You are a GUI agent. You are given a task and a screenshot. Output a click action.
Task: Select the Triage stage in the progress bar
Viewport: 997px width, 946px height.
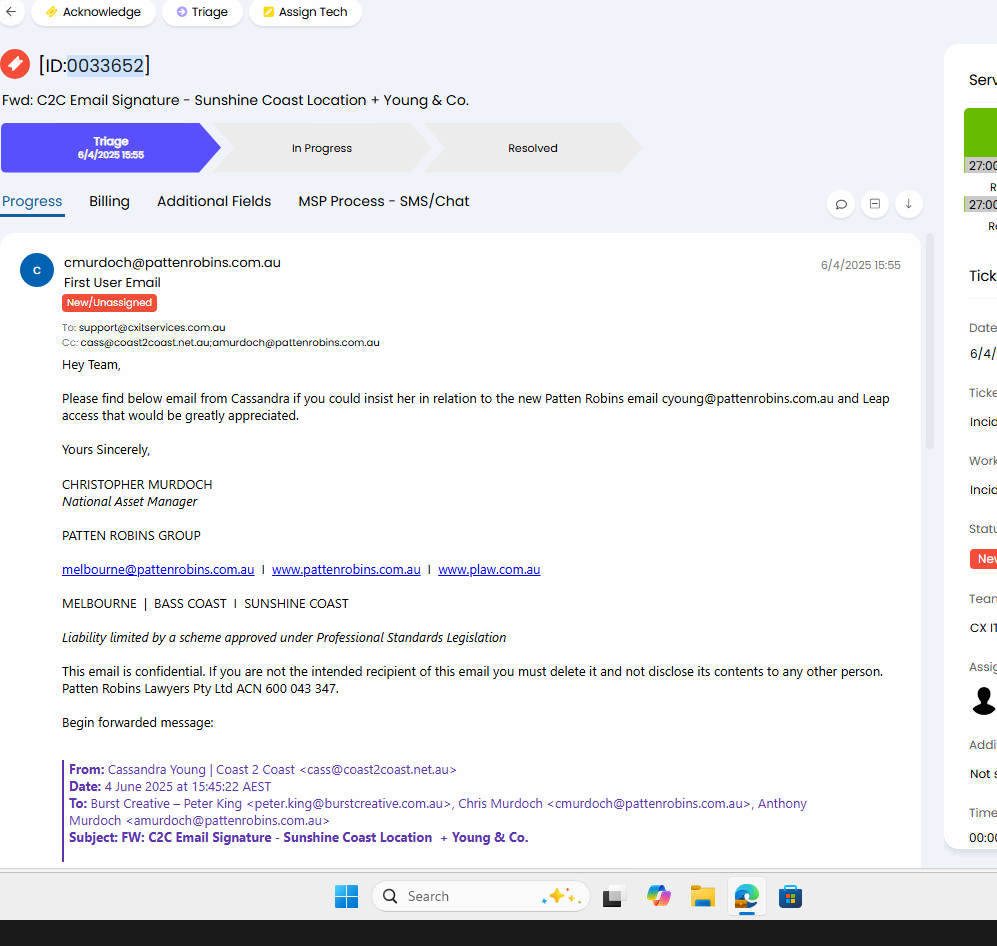111,147
